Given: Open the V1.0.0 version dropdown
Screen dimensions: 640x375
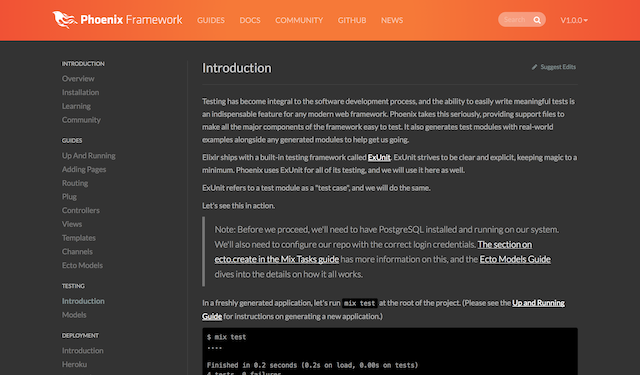Looking at the screenshot, I should [x=573, y=20].
